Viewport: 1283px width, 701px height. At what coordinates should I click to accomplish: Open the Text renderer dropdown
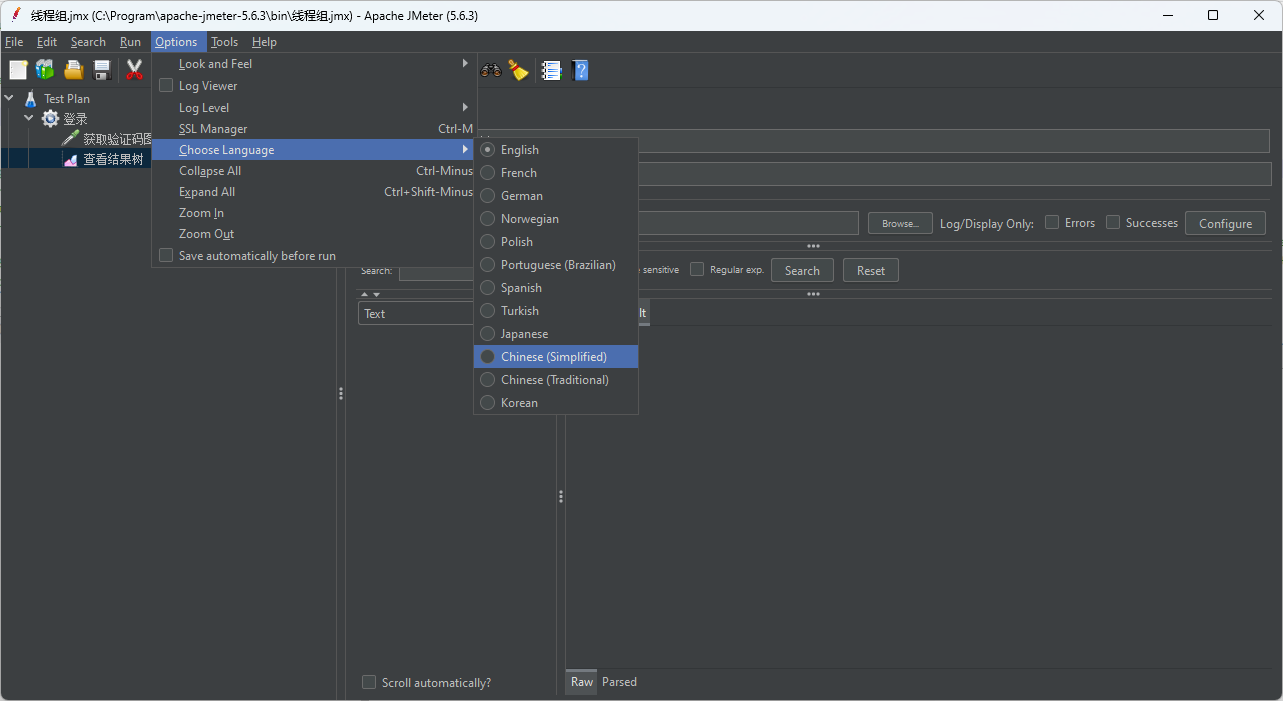415,313
